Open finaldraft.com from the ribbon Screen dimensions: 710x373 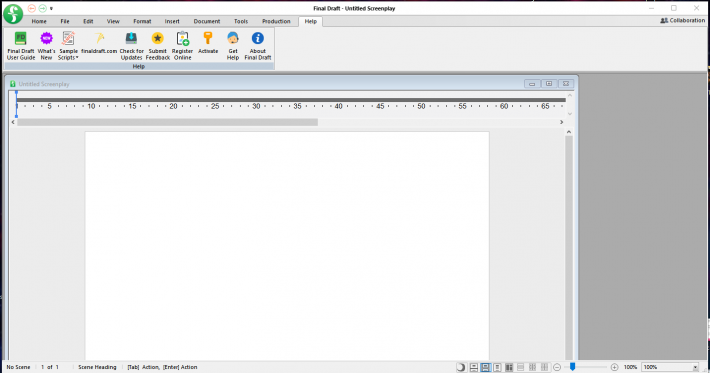pyautogui.click(x=99, y=43)
